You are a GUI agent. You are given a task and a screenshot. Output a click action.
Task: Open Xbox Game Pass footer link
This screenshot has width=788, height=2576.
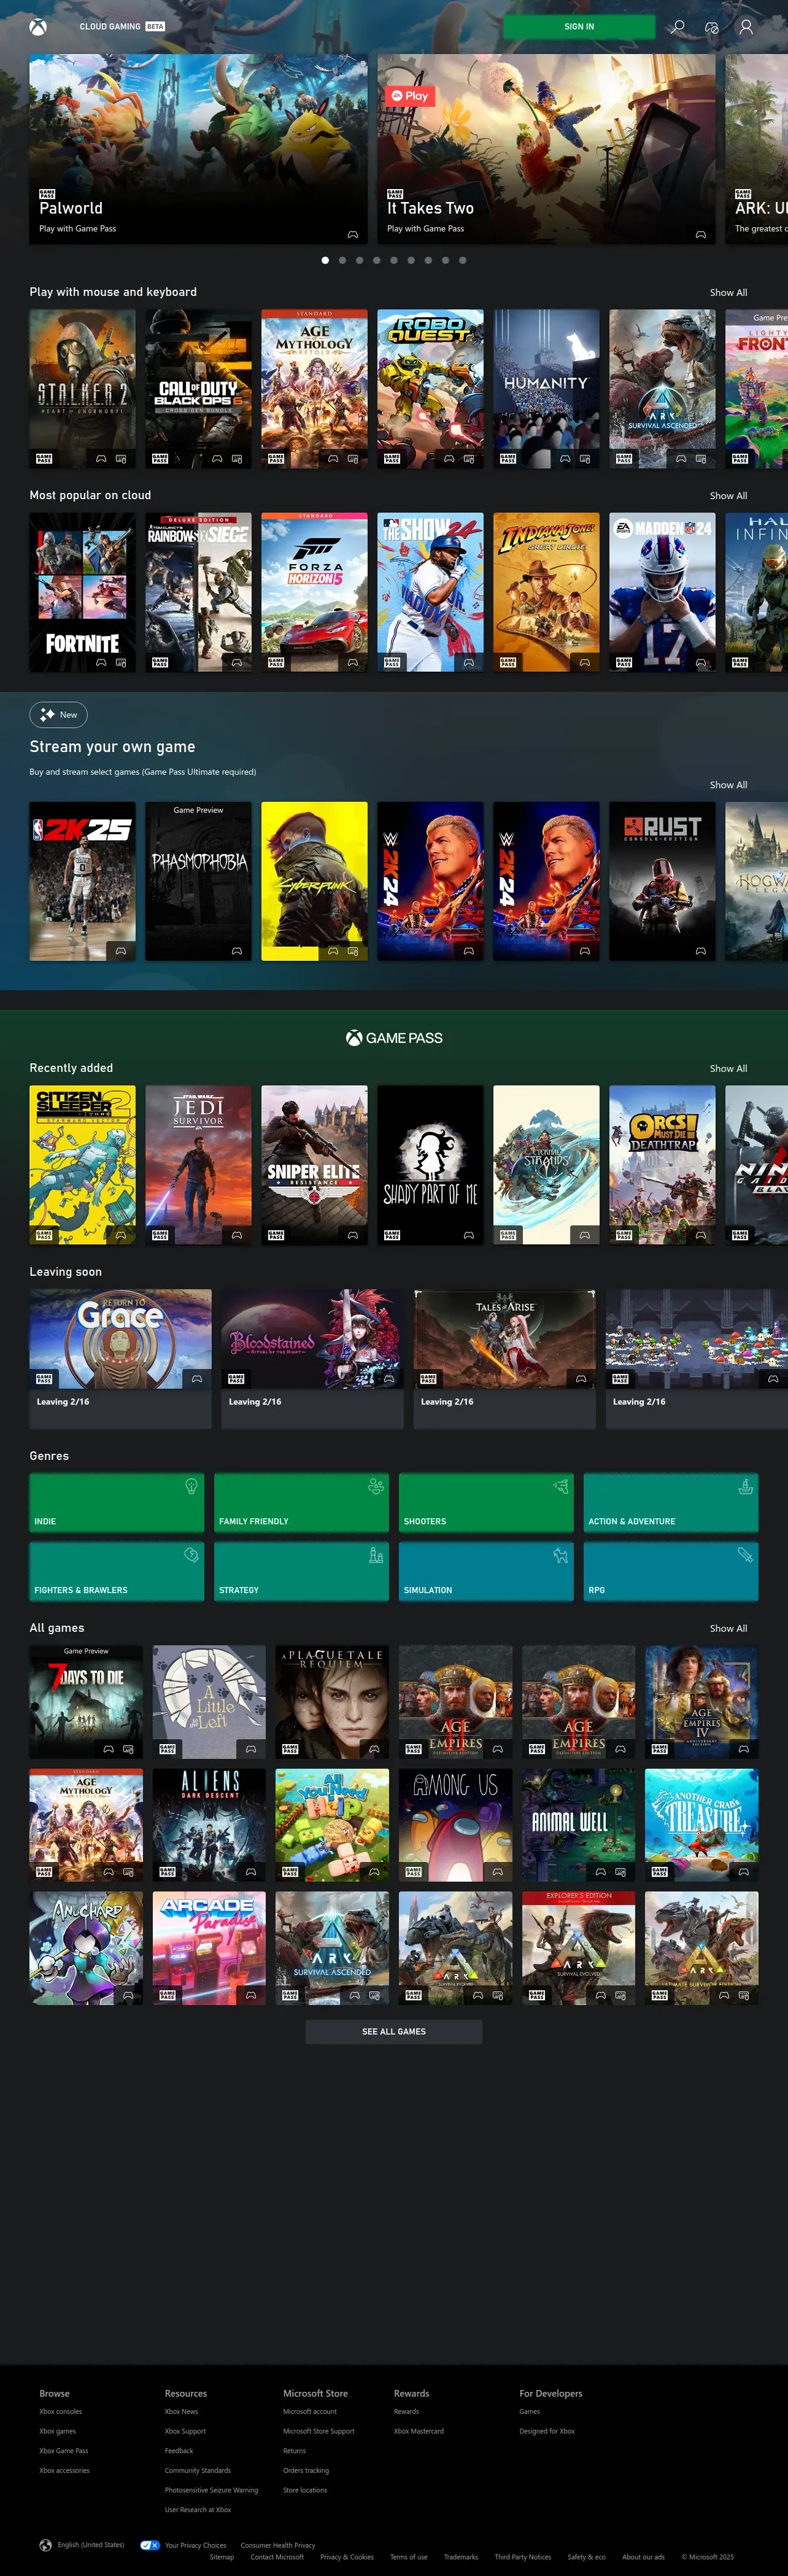click(64, 2451)
